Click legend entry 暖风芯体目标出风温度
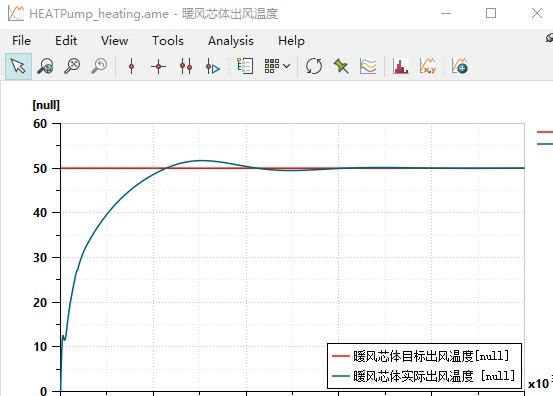 (x=420, y=356)
